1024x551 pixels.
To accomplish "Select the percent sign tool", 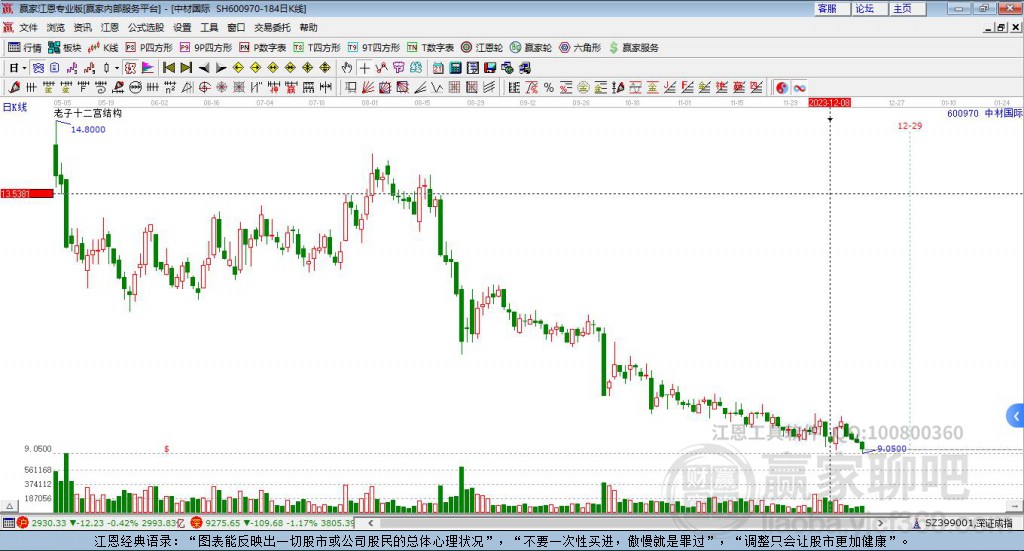I will 549,87.
